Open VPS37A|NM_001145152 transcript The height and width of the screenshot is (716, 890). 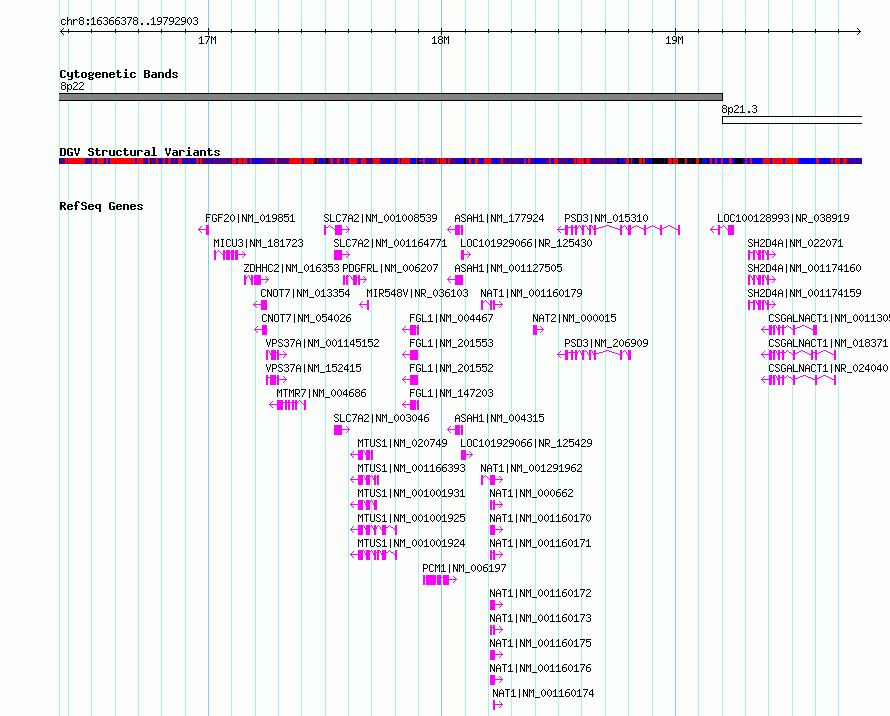[322, 343]
